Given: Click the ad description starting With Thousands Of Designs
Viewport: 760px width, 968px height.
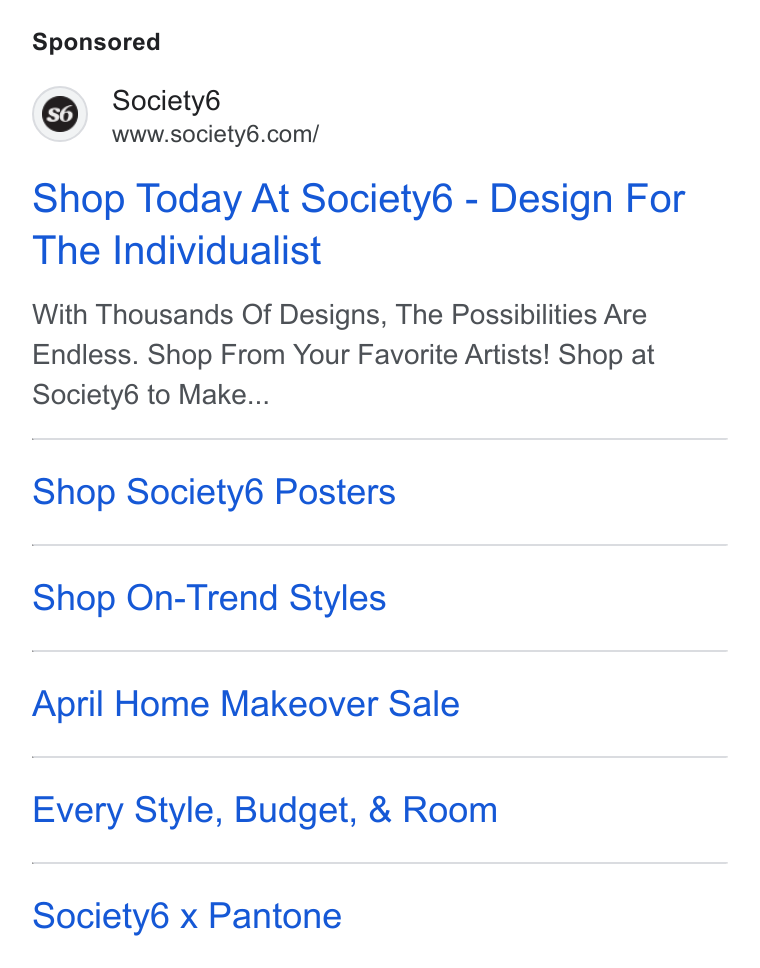Looking at the screenshot, I should coord(343,355).
